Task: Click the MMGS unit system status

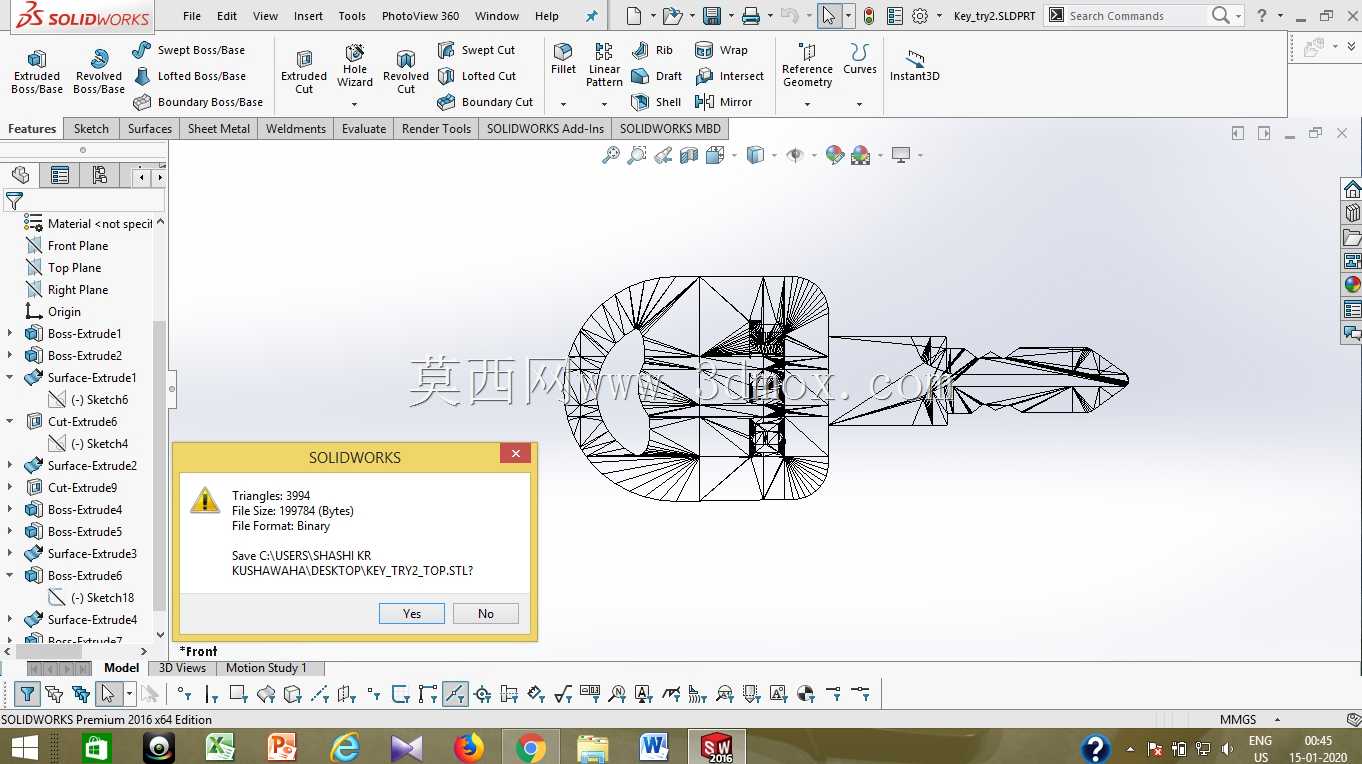Action: click(x=1238, y=720)
